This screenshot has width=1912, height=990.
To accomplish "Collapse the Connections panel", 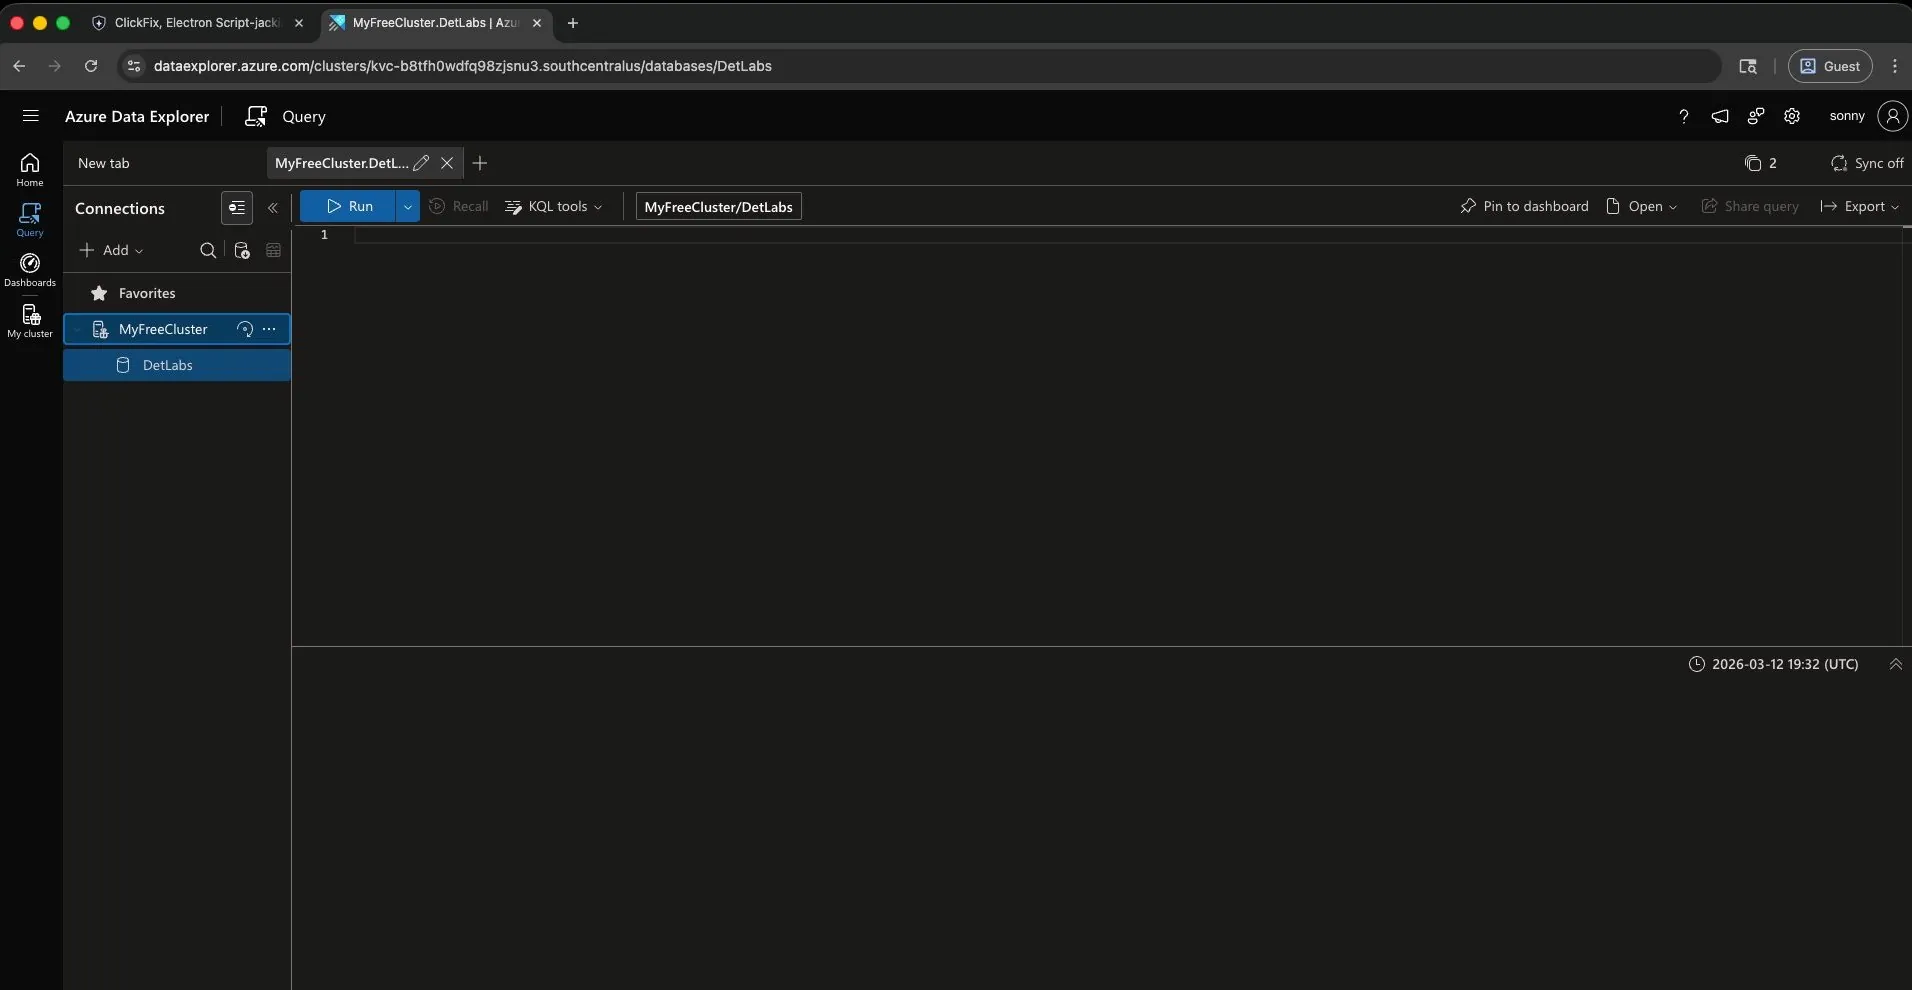I will coord(273,208).
